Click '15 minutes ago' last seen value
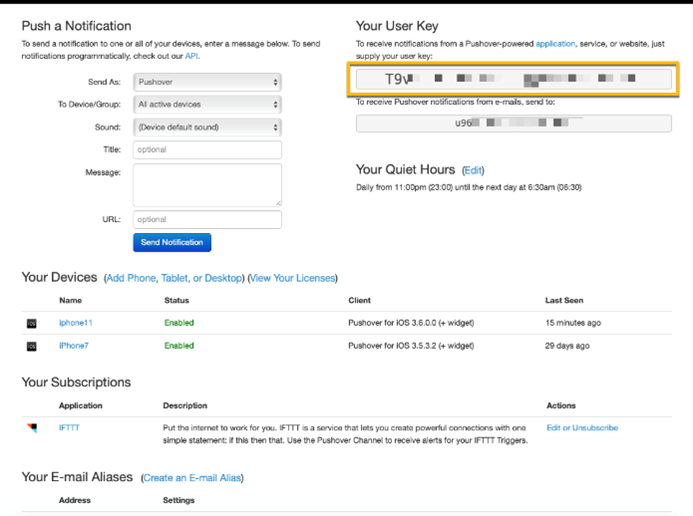The height and width of the screenshot is (516, 693). (x=573, y=323)
